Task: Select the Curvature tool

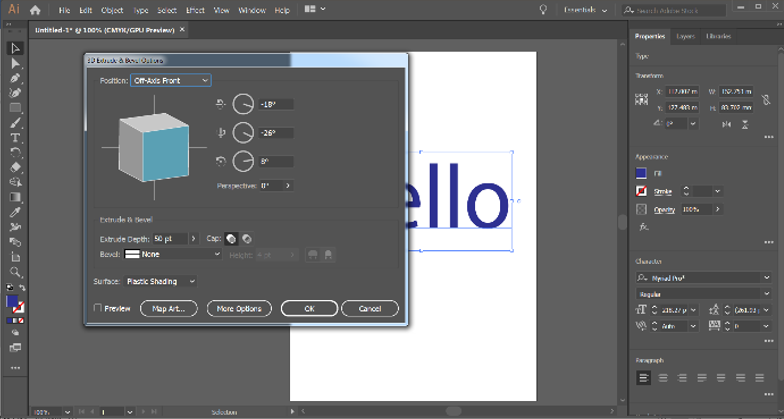Action: (x=15, y=93)
